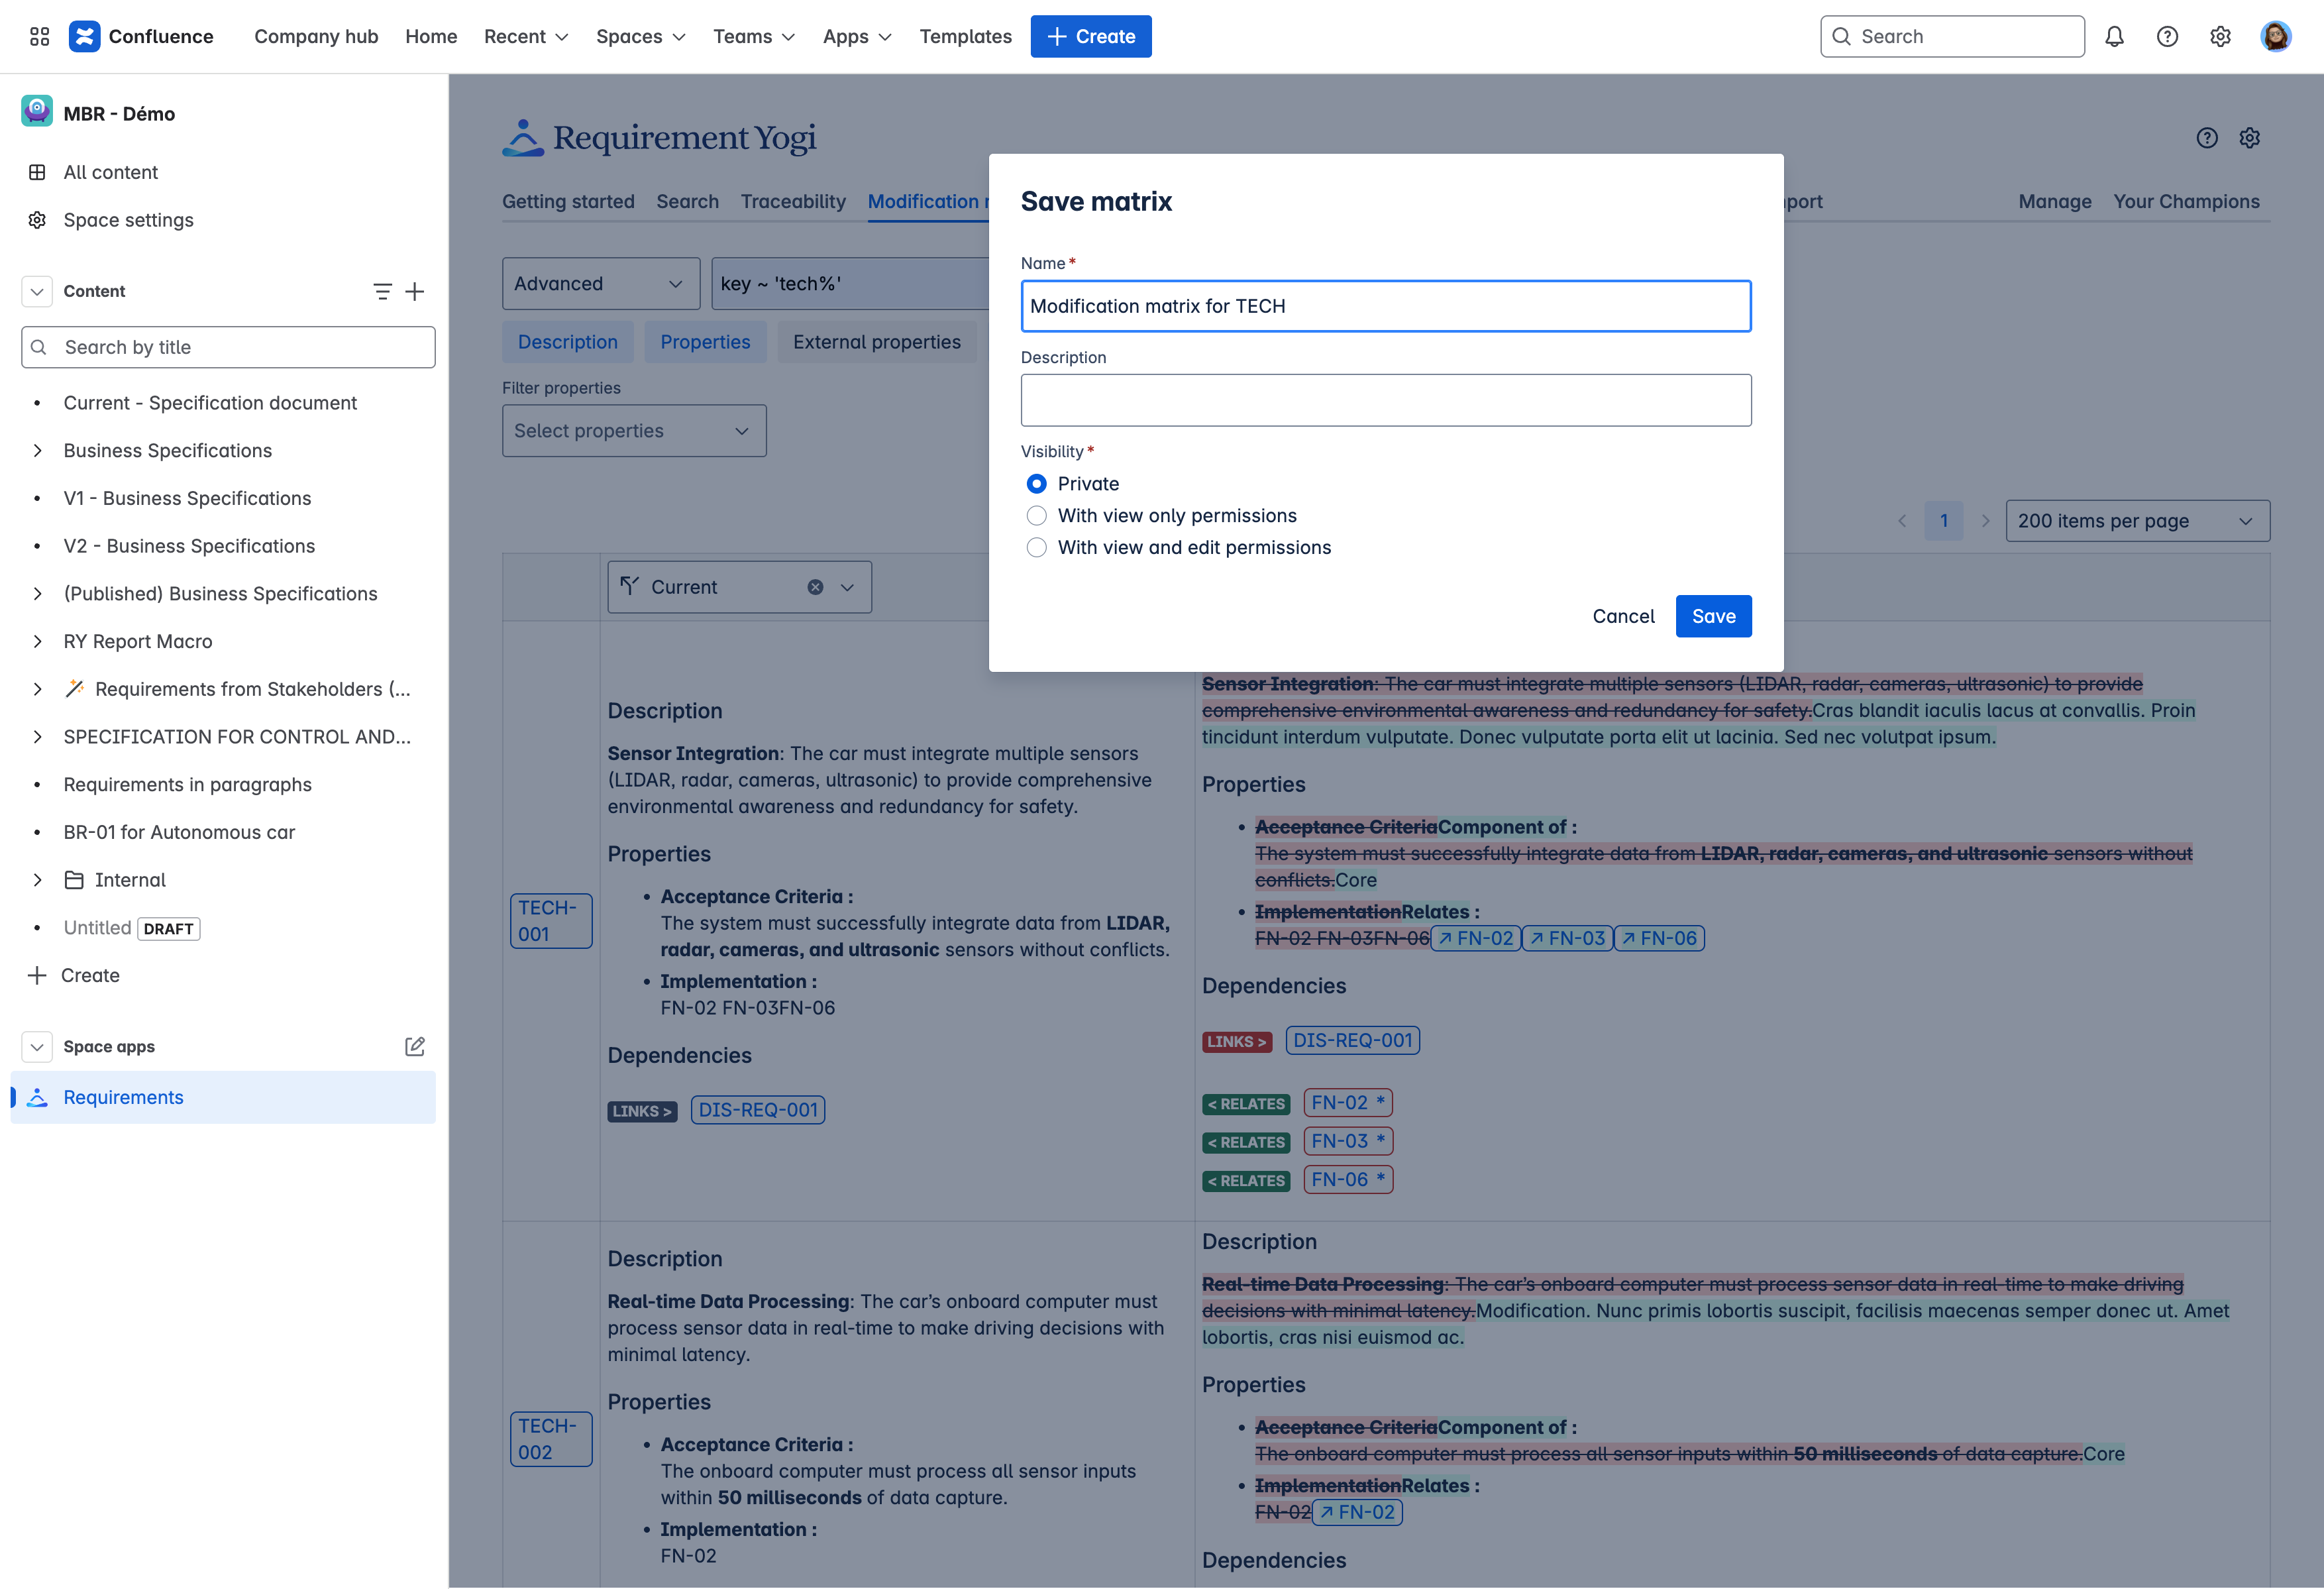Click the Search by title field
The height and width of the screenshot is (1589, 2324).
click(x=228, y=347)
